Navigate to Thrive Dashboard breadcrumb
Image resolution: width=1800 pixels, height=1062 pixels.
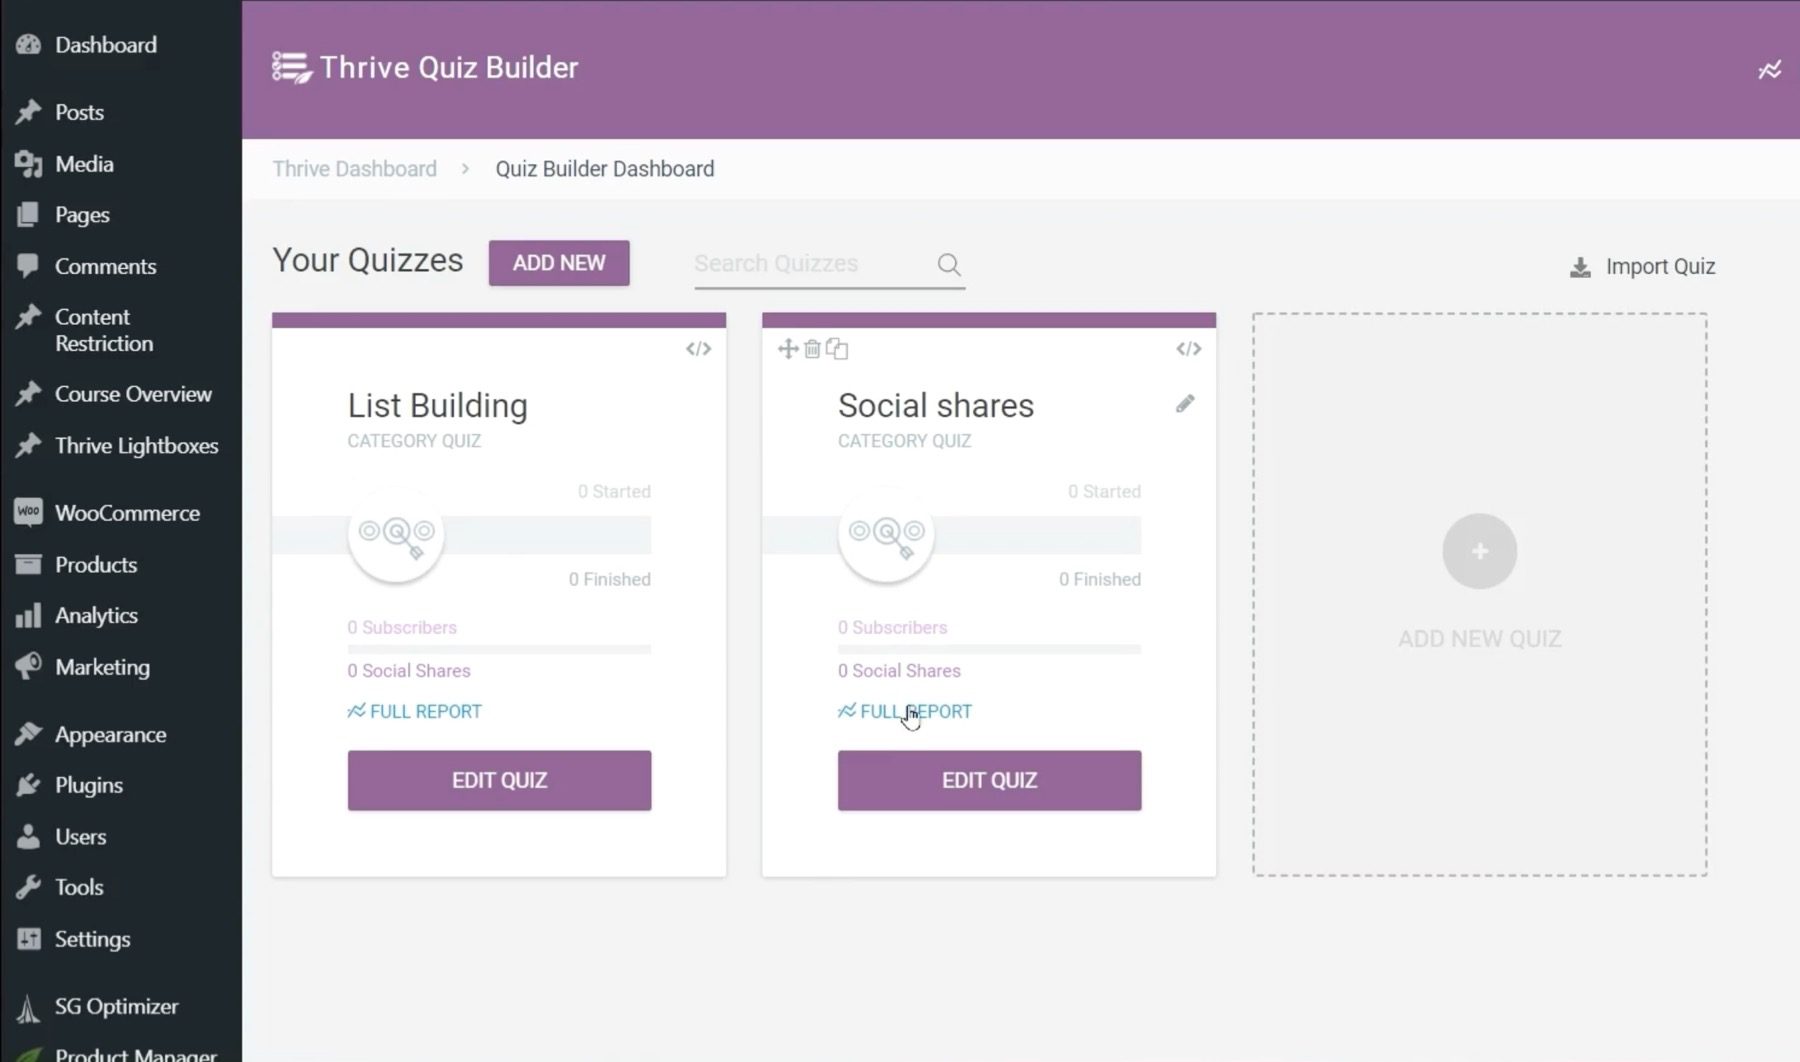click(354, 168)
